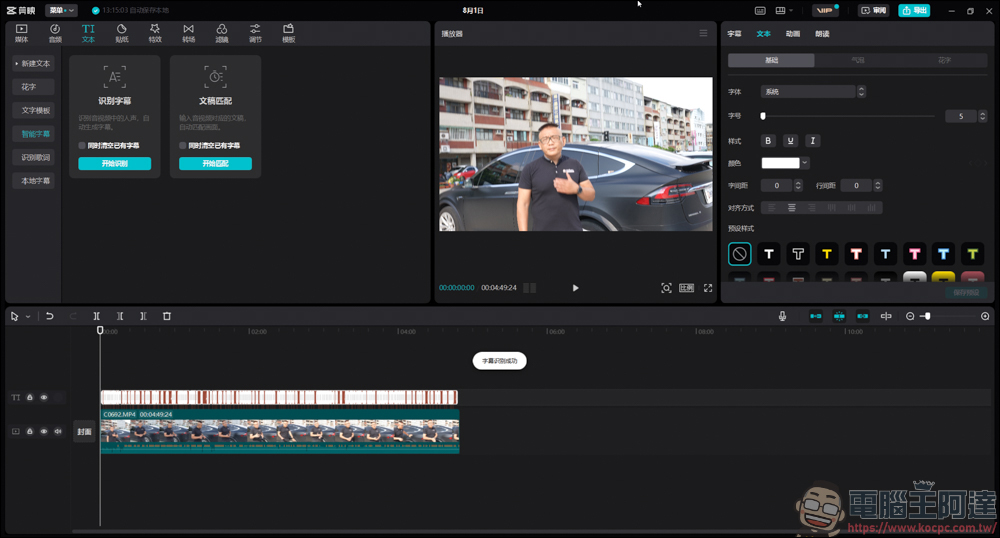
Task: Click the undo arrow in timeline toolbar
Action: 50,316
